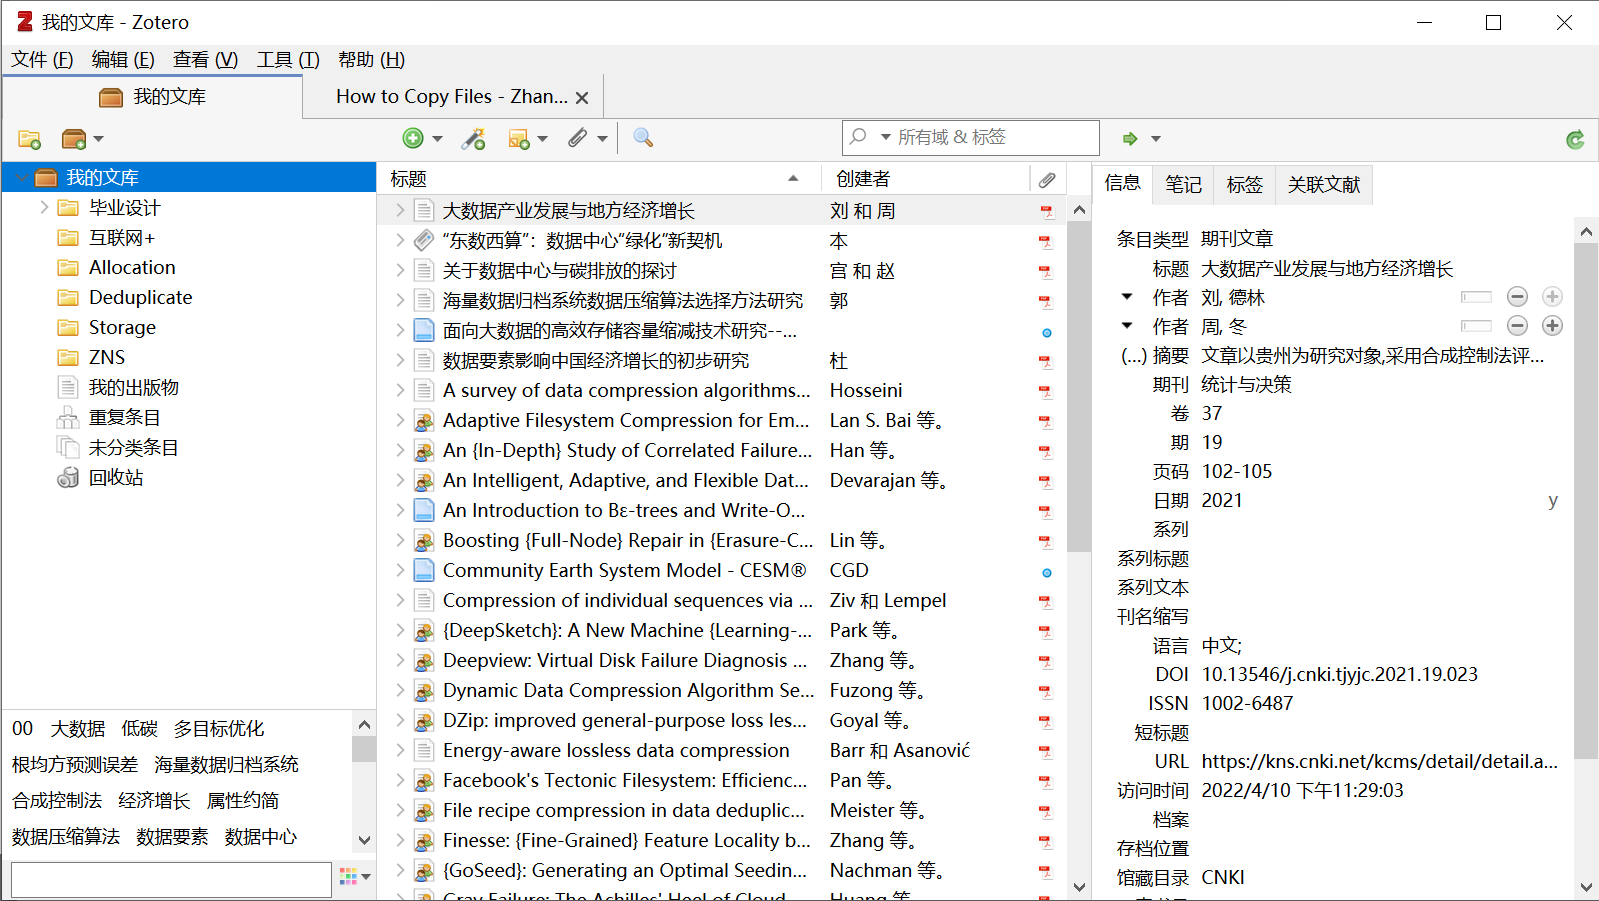Image resolution: width=1599 pixels, height=901 pixels.
Task: Open the Allocation collection folder
Action: (x=132, y=268)
